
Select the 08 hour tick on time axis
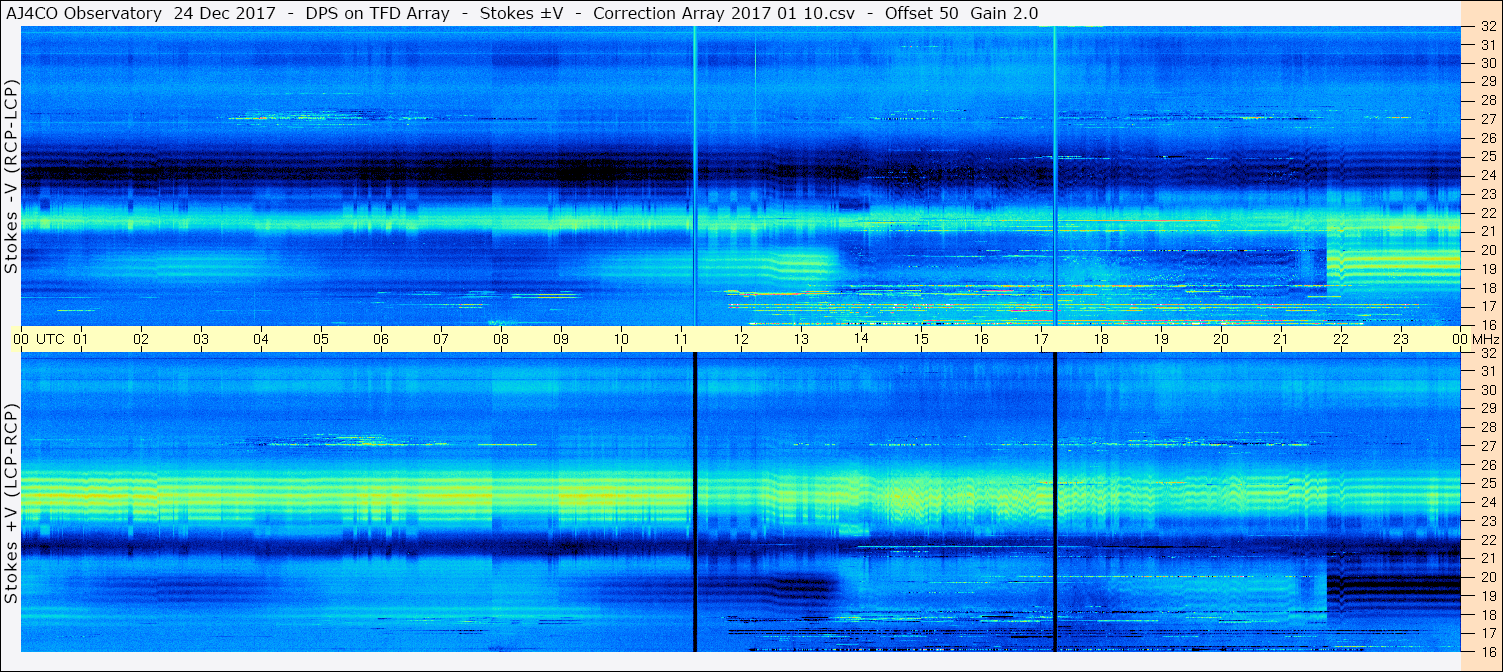pos(501,339)
